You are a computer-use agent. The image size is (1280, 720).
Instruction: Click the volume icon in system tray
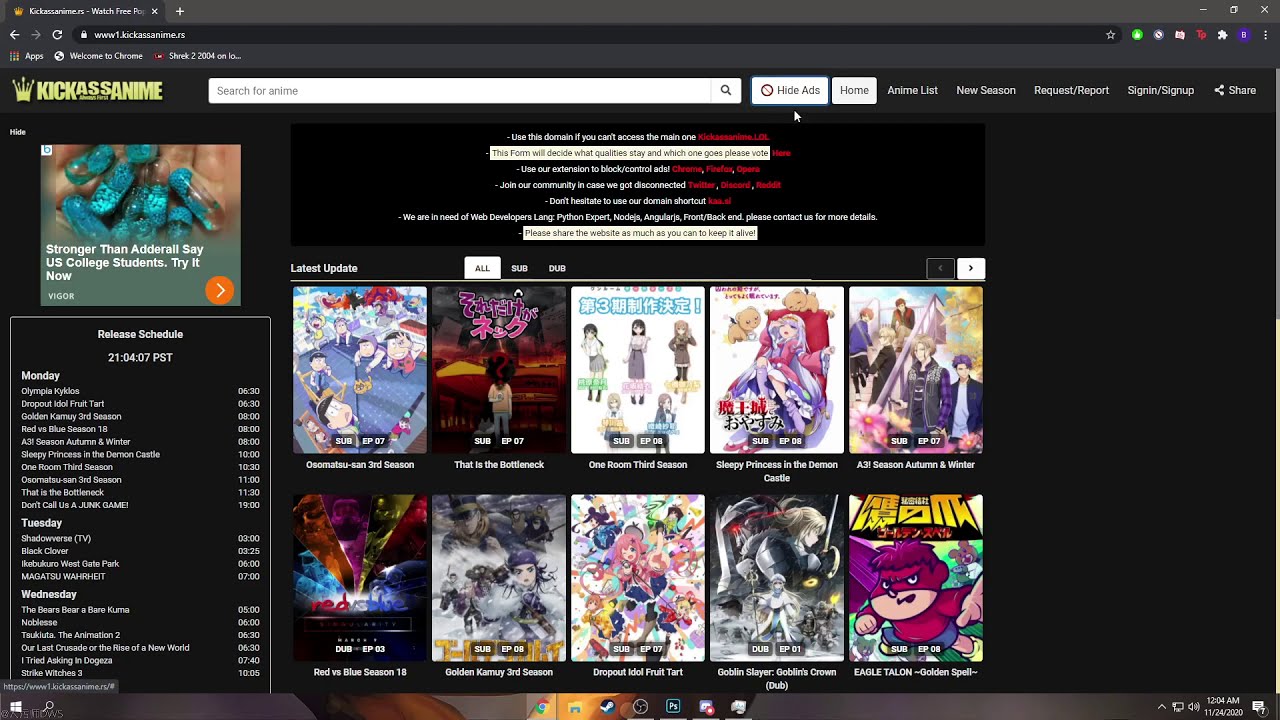[1193, 707]
